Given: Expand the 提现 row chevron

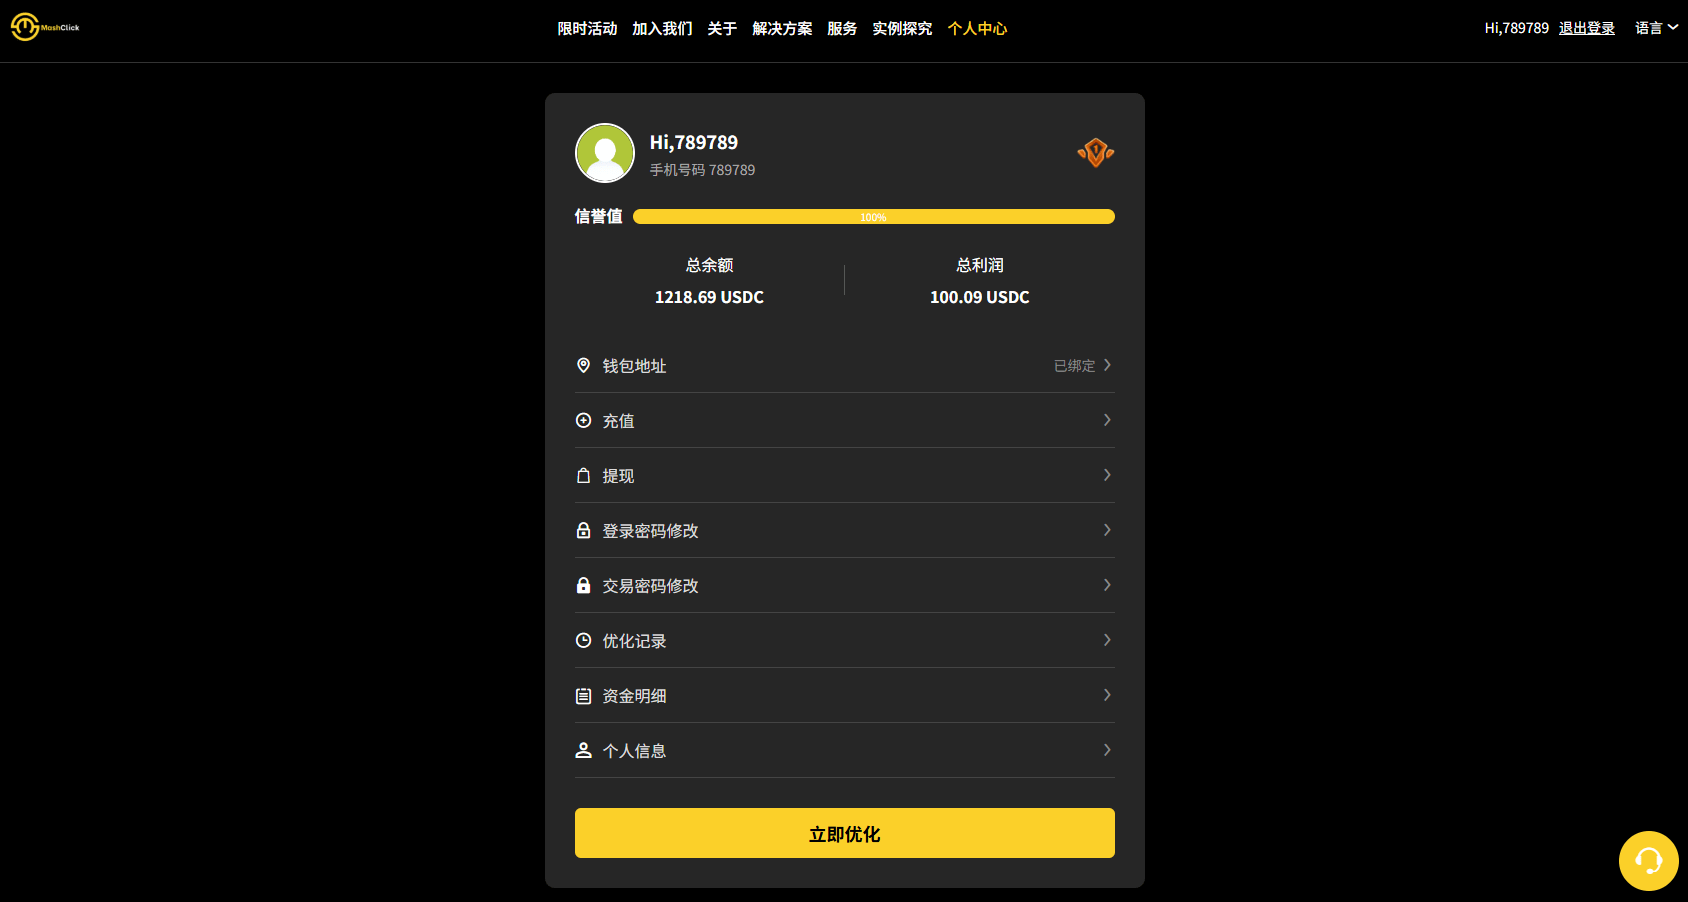Looking at the screenshot, I should pyautogui.click(x=1107, y=475).
